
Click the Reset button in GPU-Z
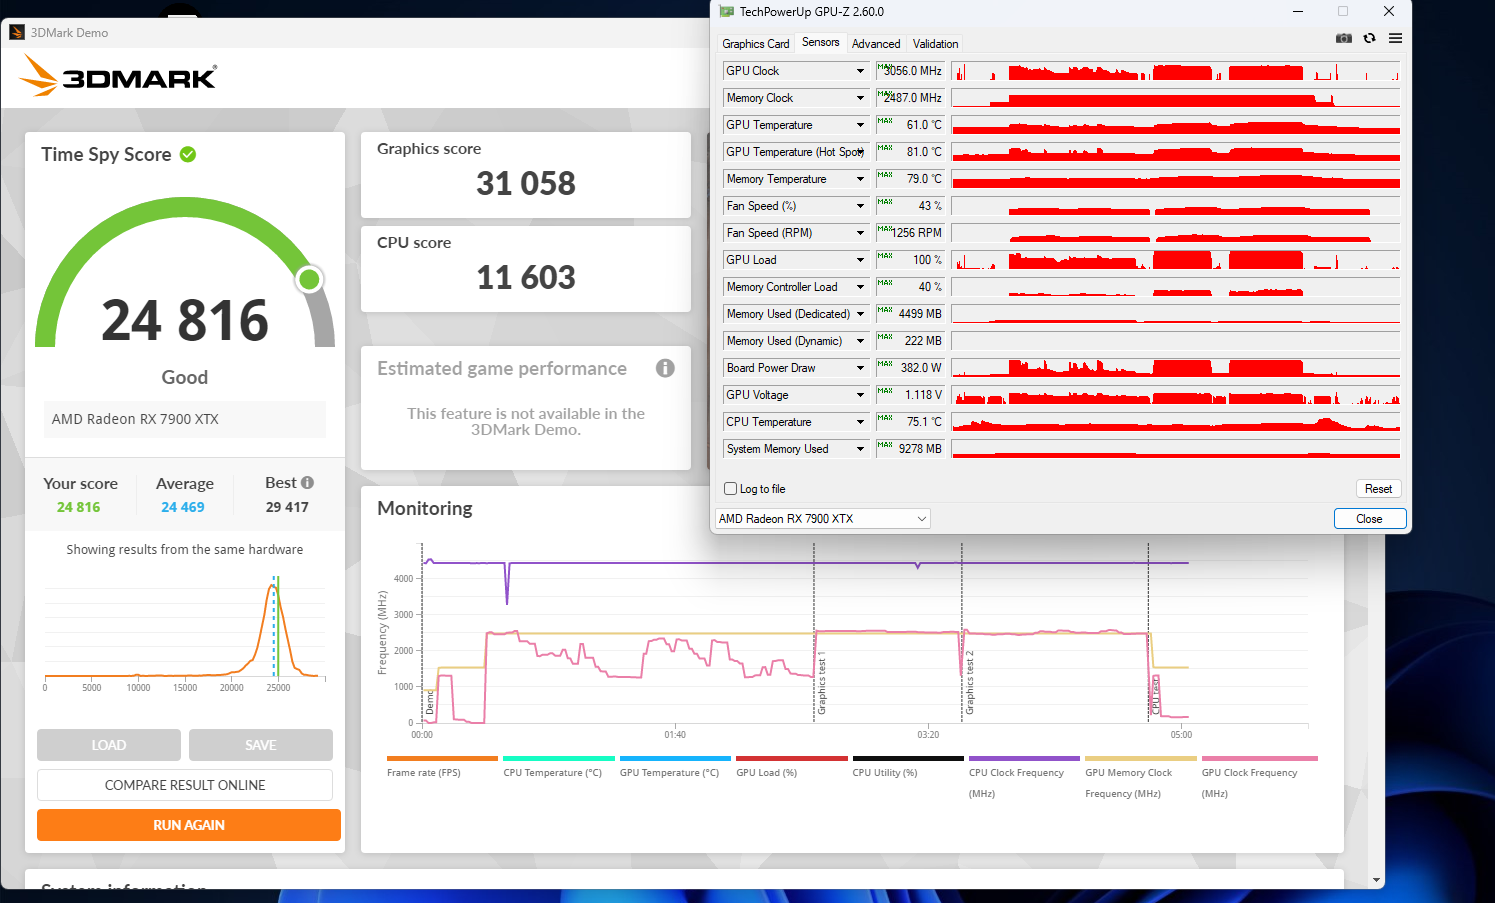pos(1378,489)
